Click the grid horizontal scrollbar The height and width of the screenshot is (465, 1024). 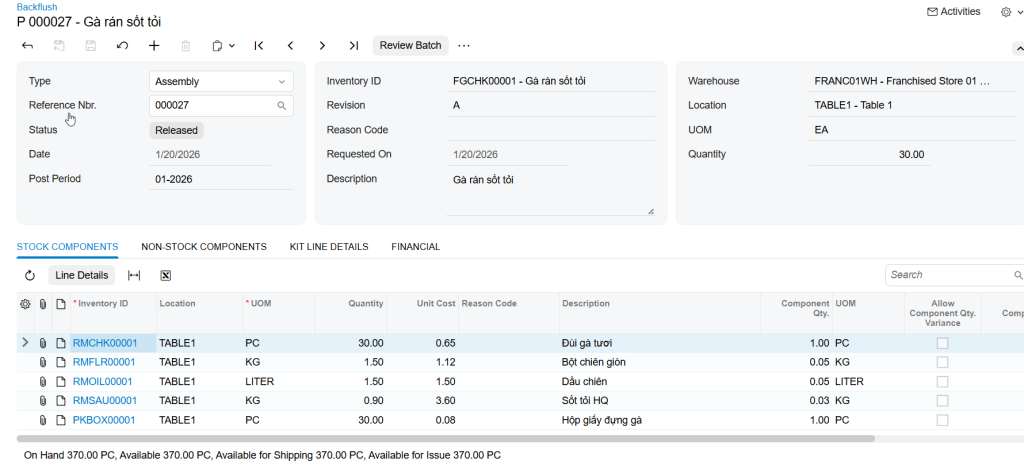[445, 438]
